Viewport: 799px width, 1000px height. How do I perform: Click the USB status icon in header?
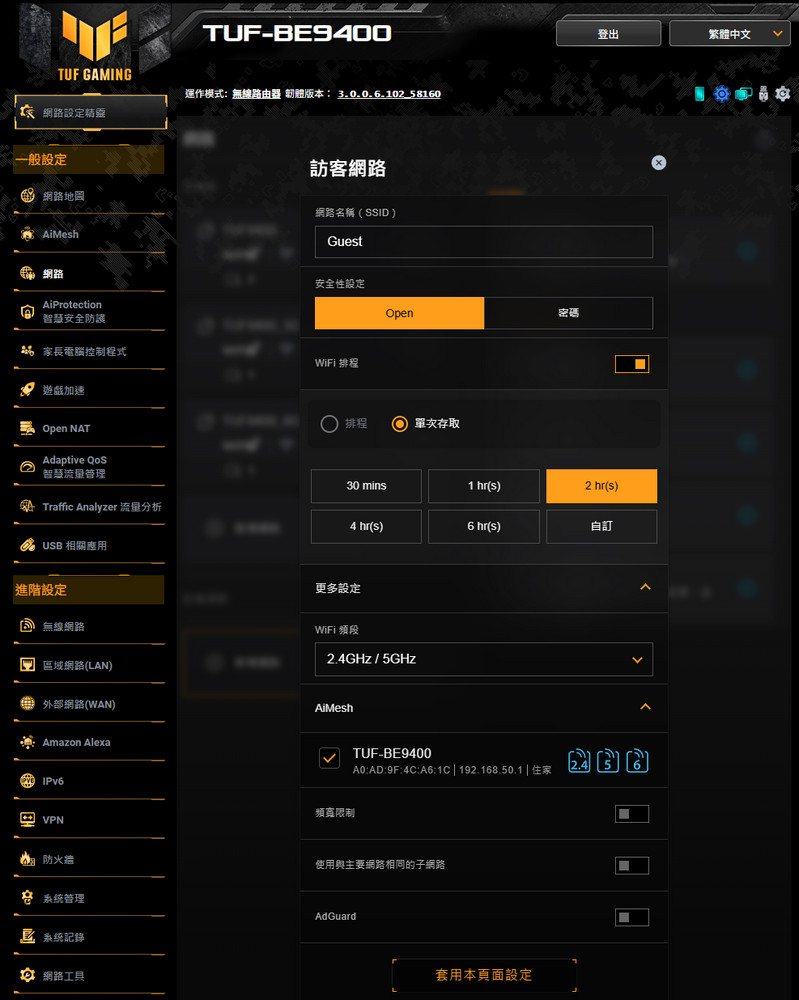763,94
